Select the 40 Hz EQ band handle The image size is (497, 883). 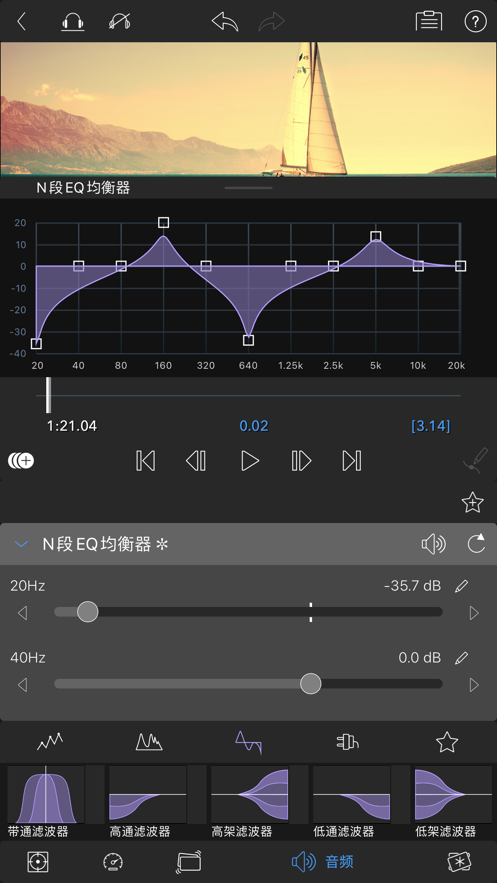pyautogui.click(x=79, y=266)
